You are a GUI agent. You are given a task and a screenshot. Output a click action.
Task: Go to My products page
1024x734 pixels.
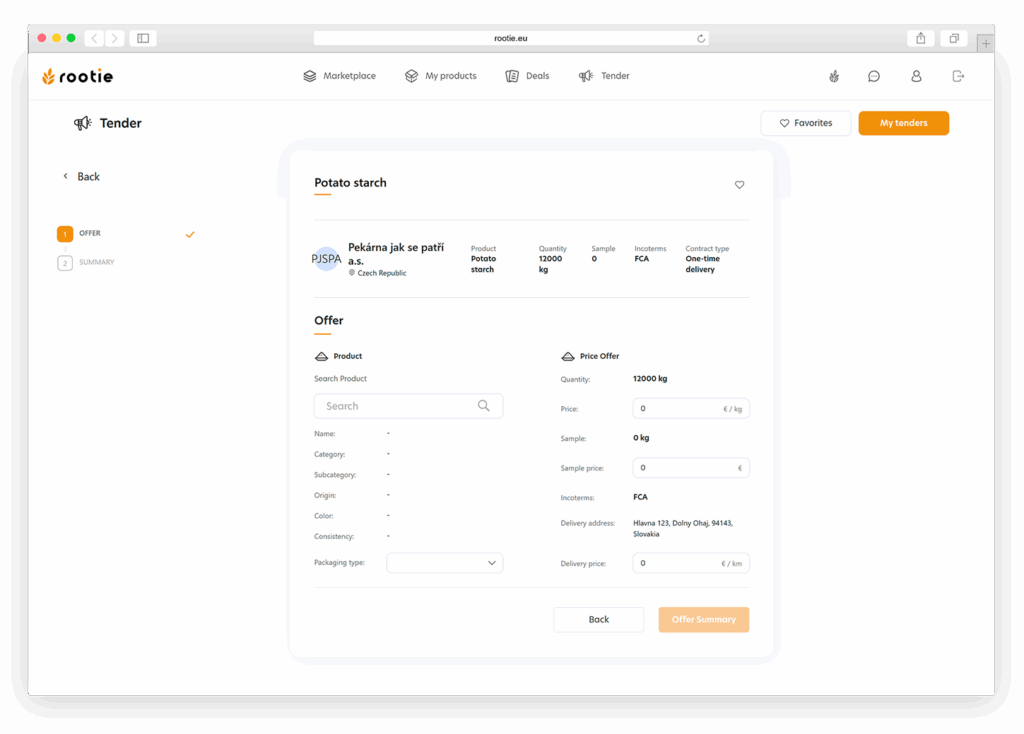[x=441, y=76]
